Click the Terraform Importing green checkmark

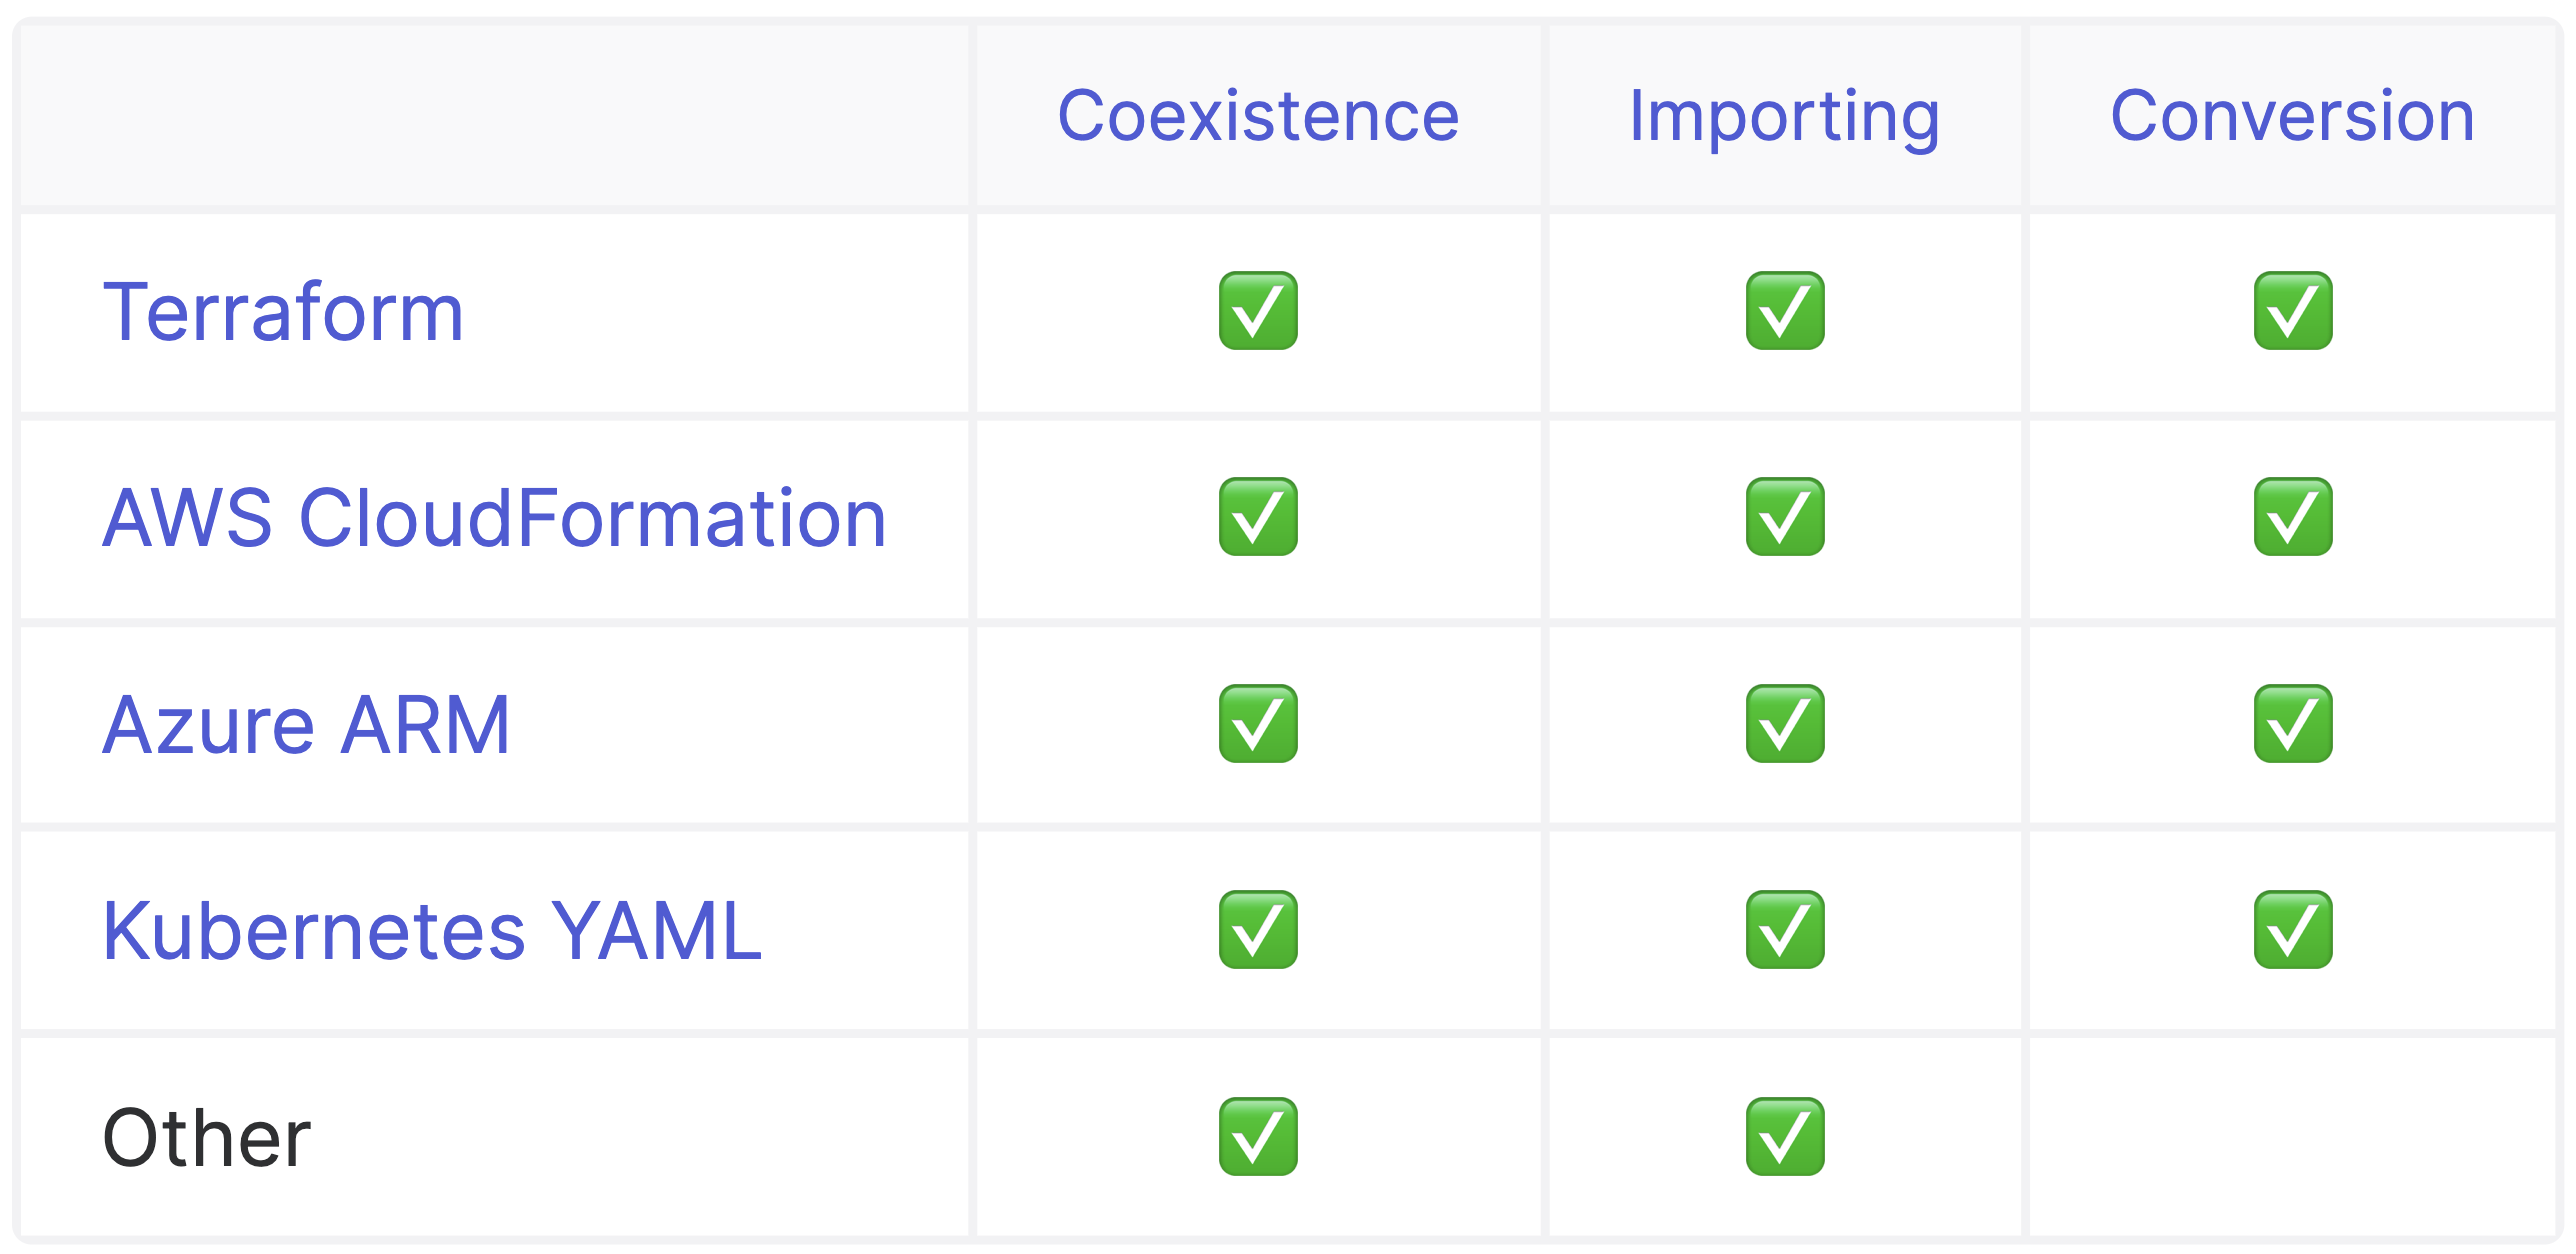pos(1785,311)
